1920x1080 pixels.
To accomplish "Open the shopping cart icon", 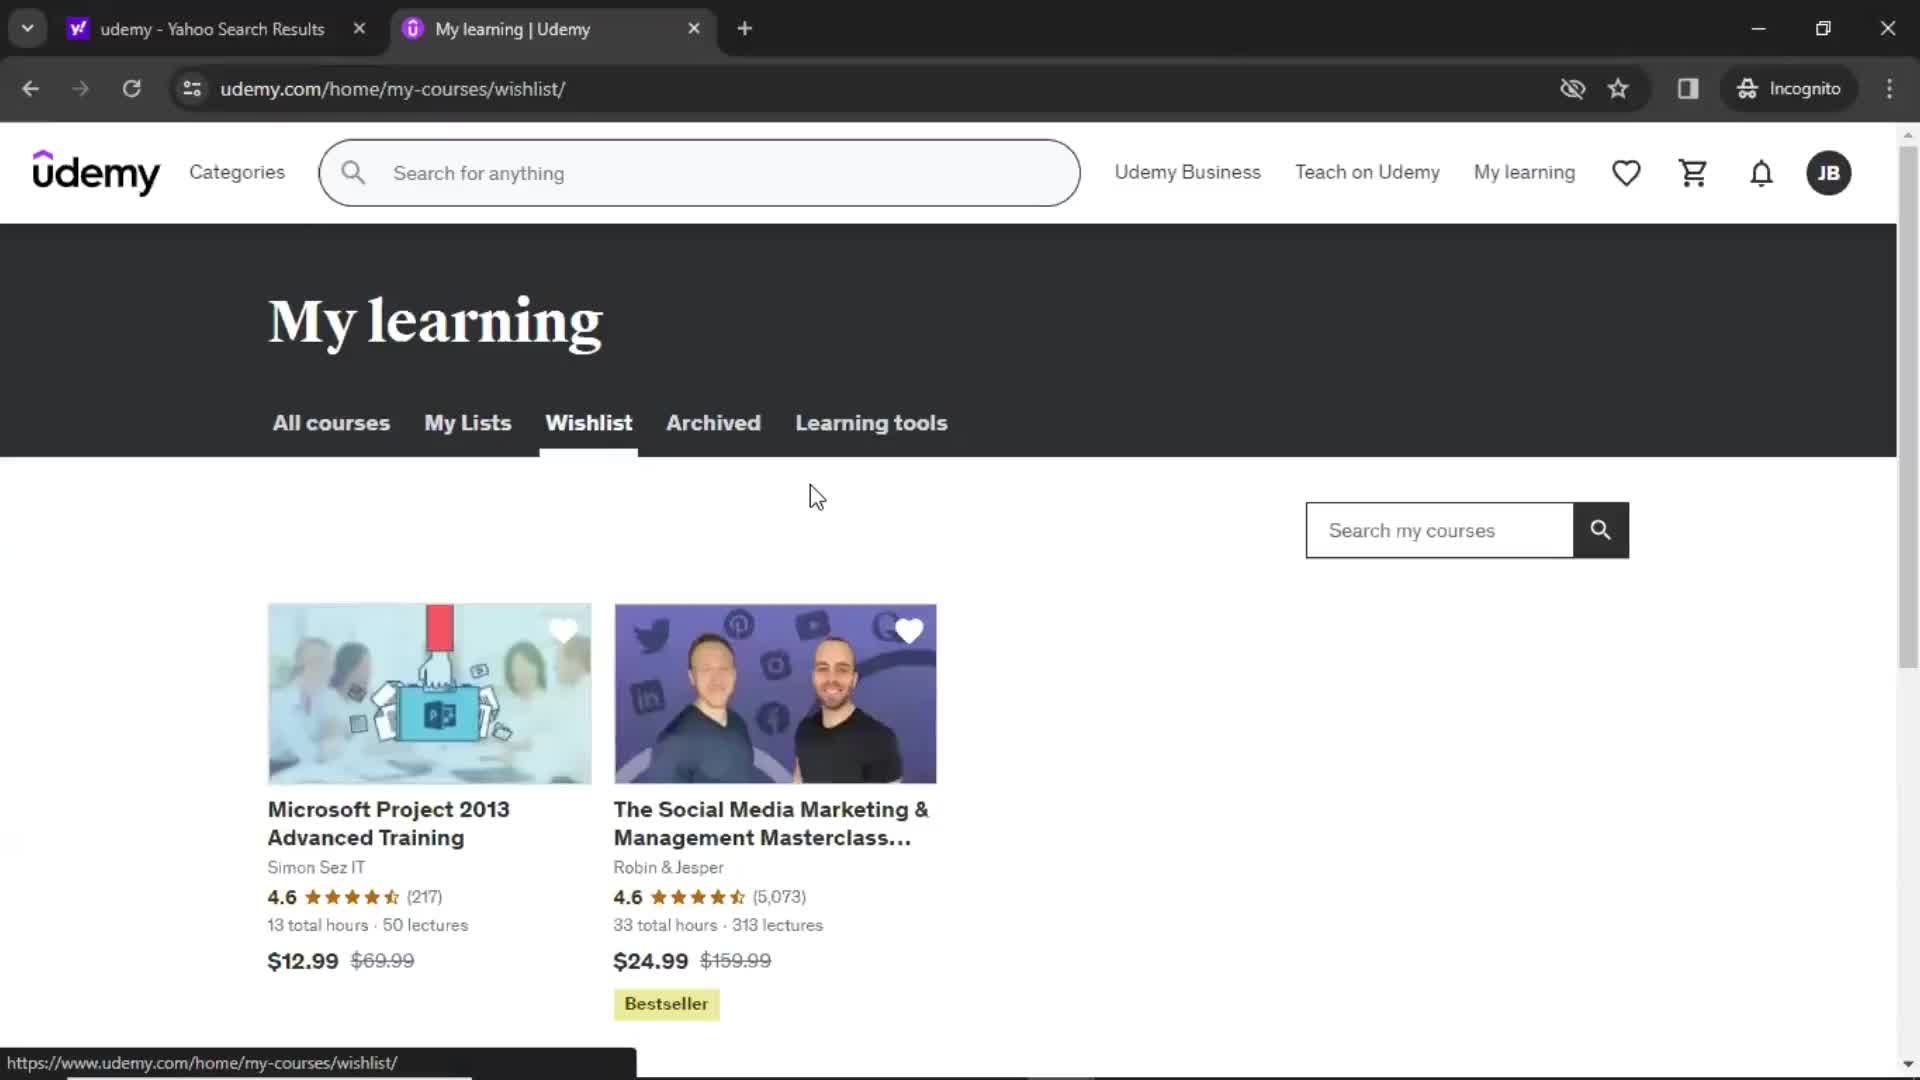I will (x=1693, y=173).
